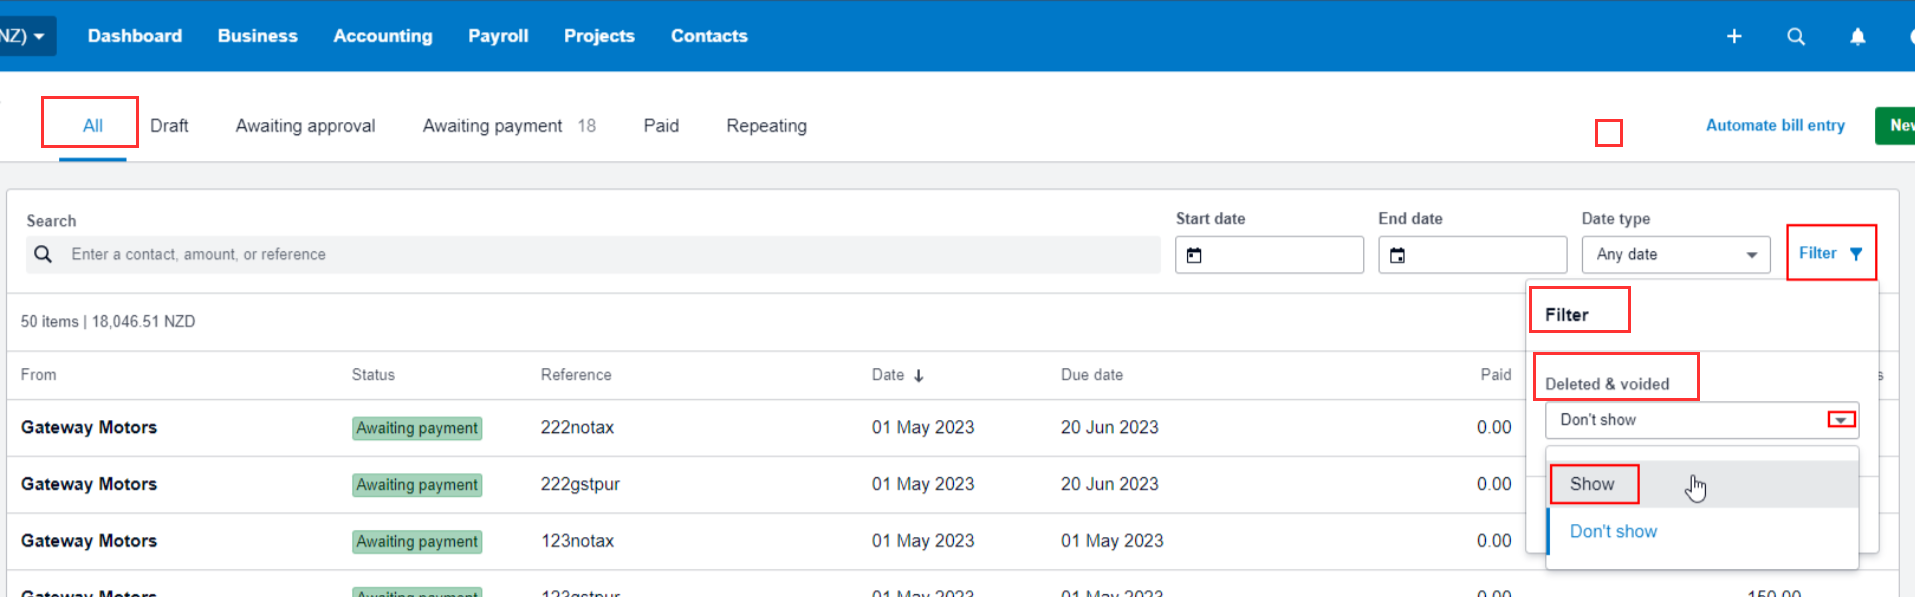Click the Automate bill entry link

point(1775,125)
